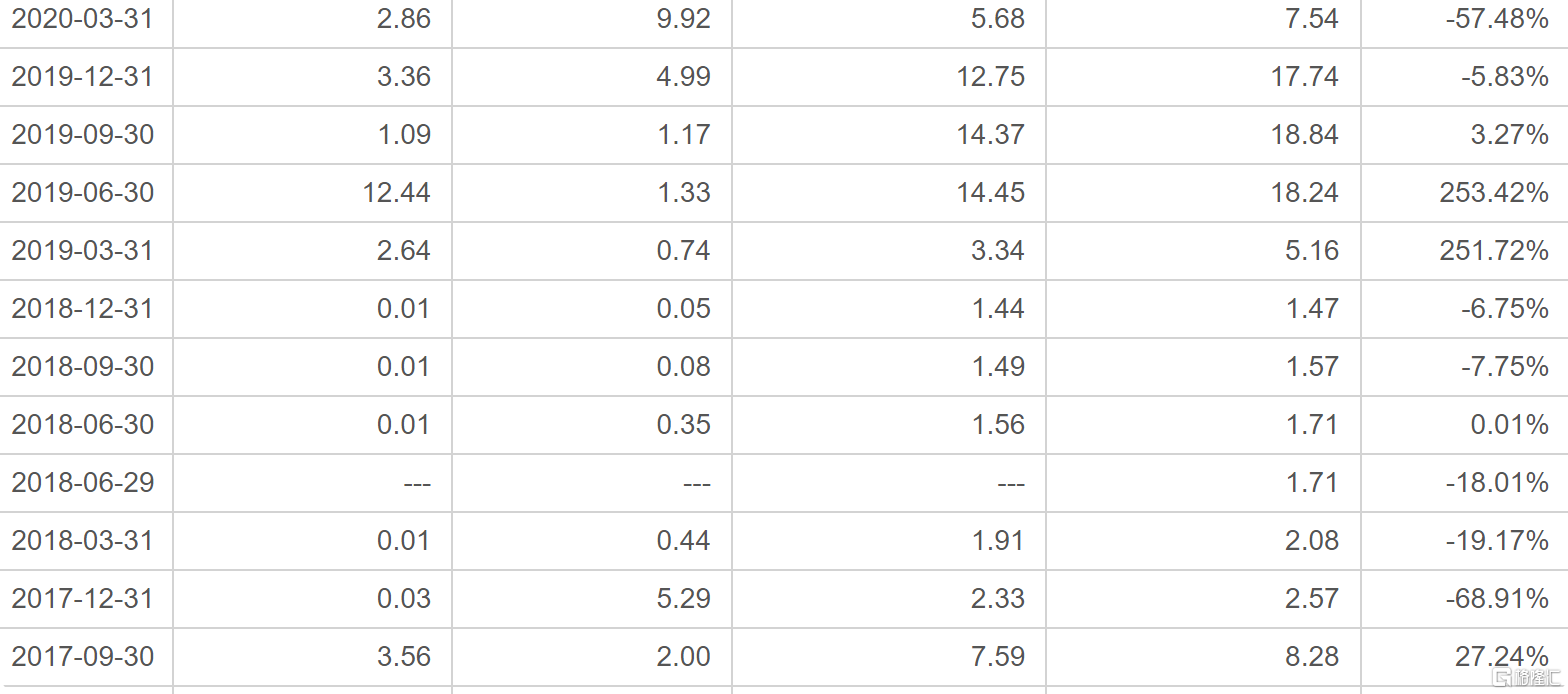This screenshot has width=1568, height=694.
Task: Click the 14.45 value cell
Action: (991, 192)
